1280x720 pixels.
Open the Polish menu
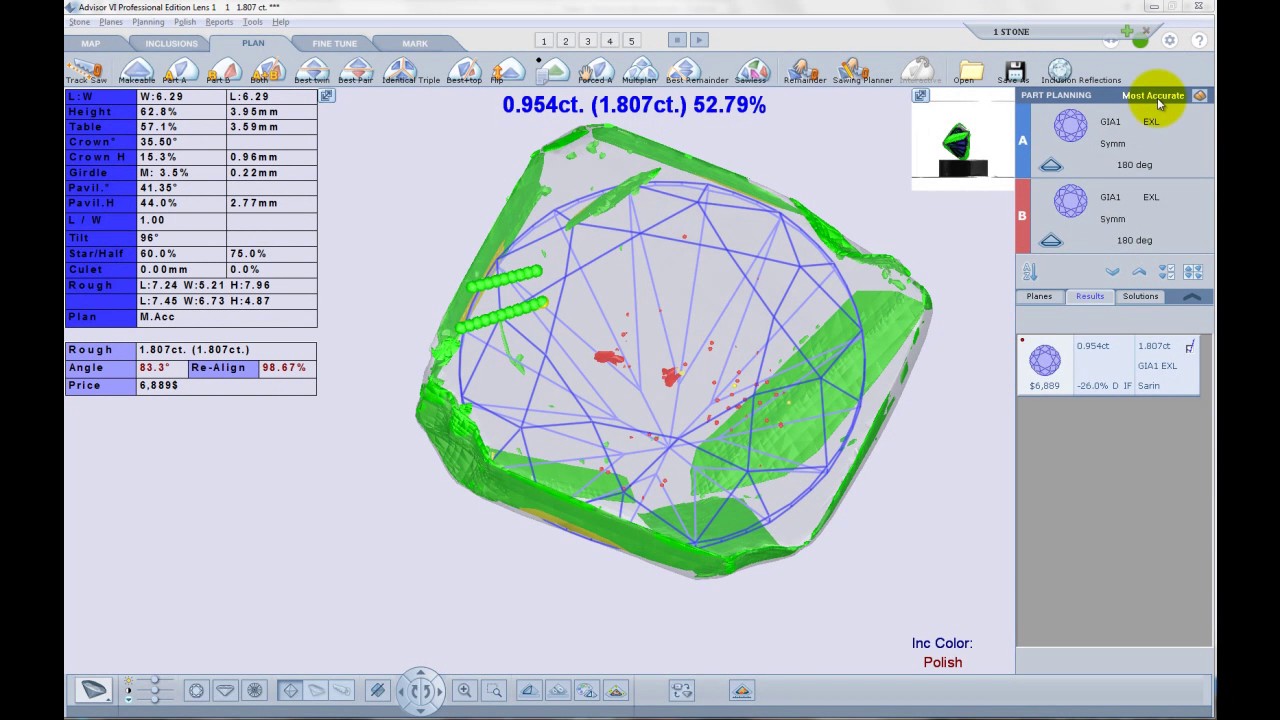point(185,22)
